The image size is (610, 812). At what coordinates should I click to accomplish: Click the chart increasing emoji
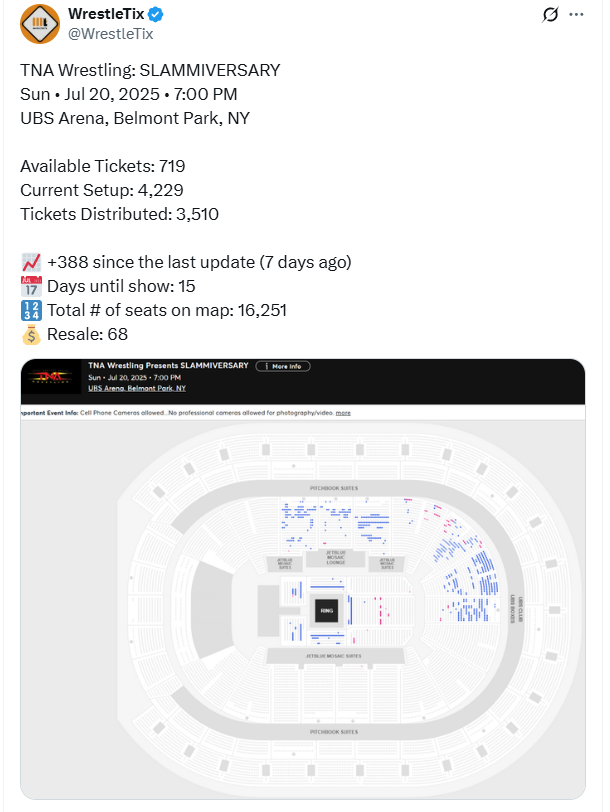pyautogui.click(x=30, y=263)
